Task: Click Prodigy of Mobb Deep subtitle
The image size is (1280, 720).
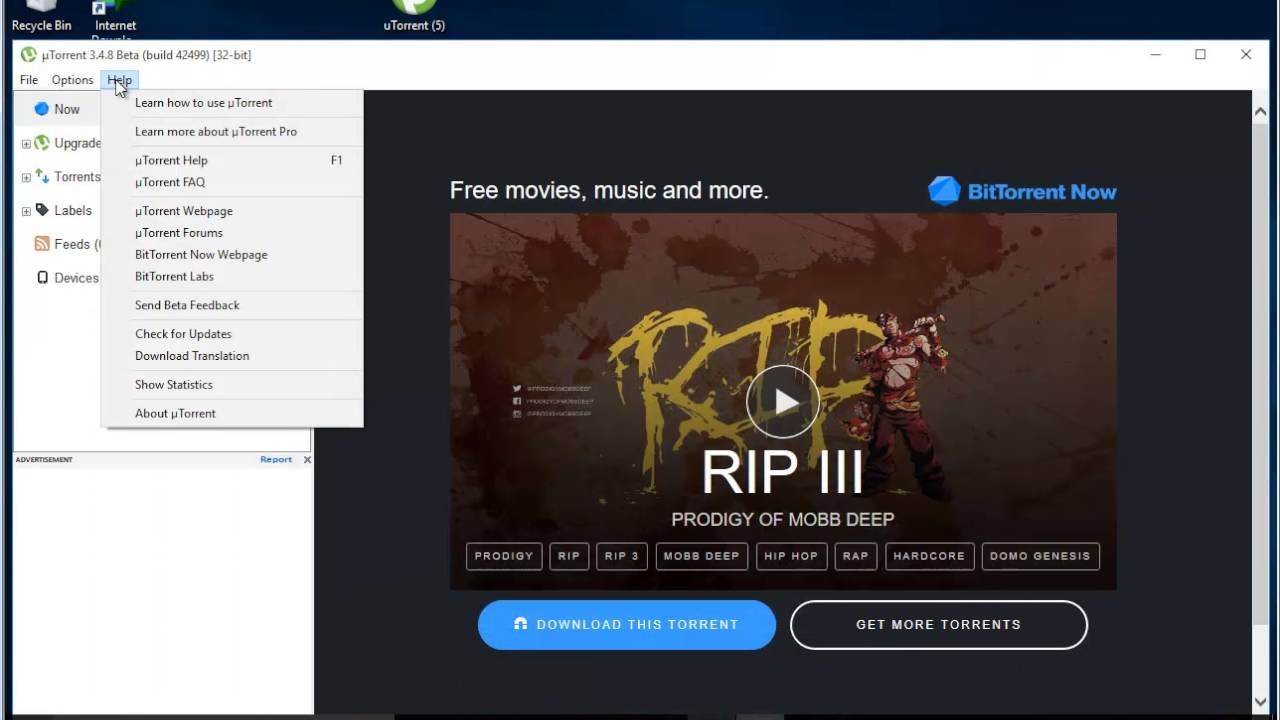Action: pyautogui.click(x=783, y=520)
